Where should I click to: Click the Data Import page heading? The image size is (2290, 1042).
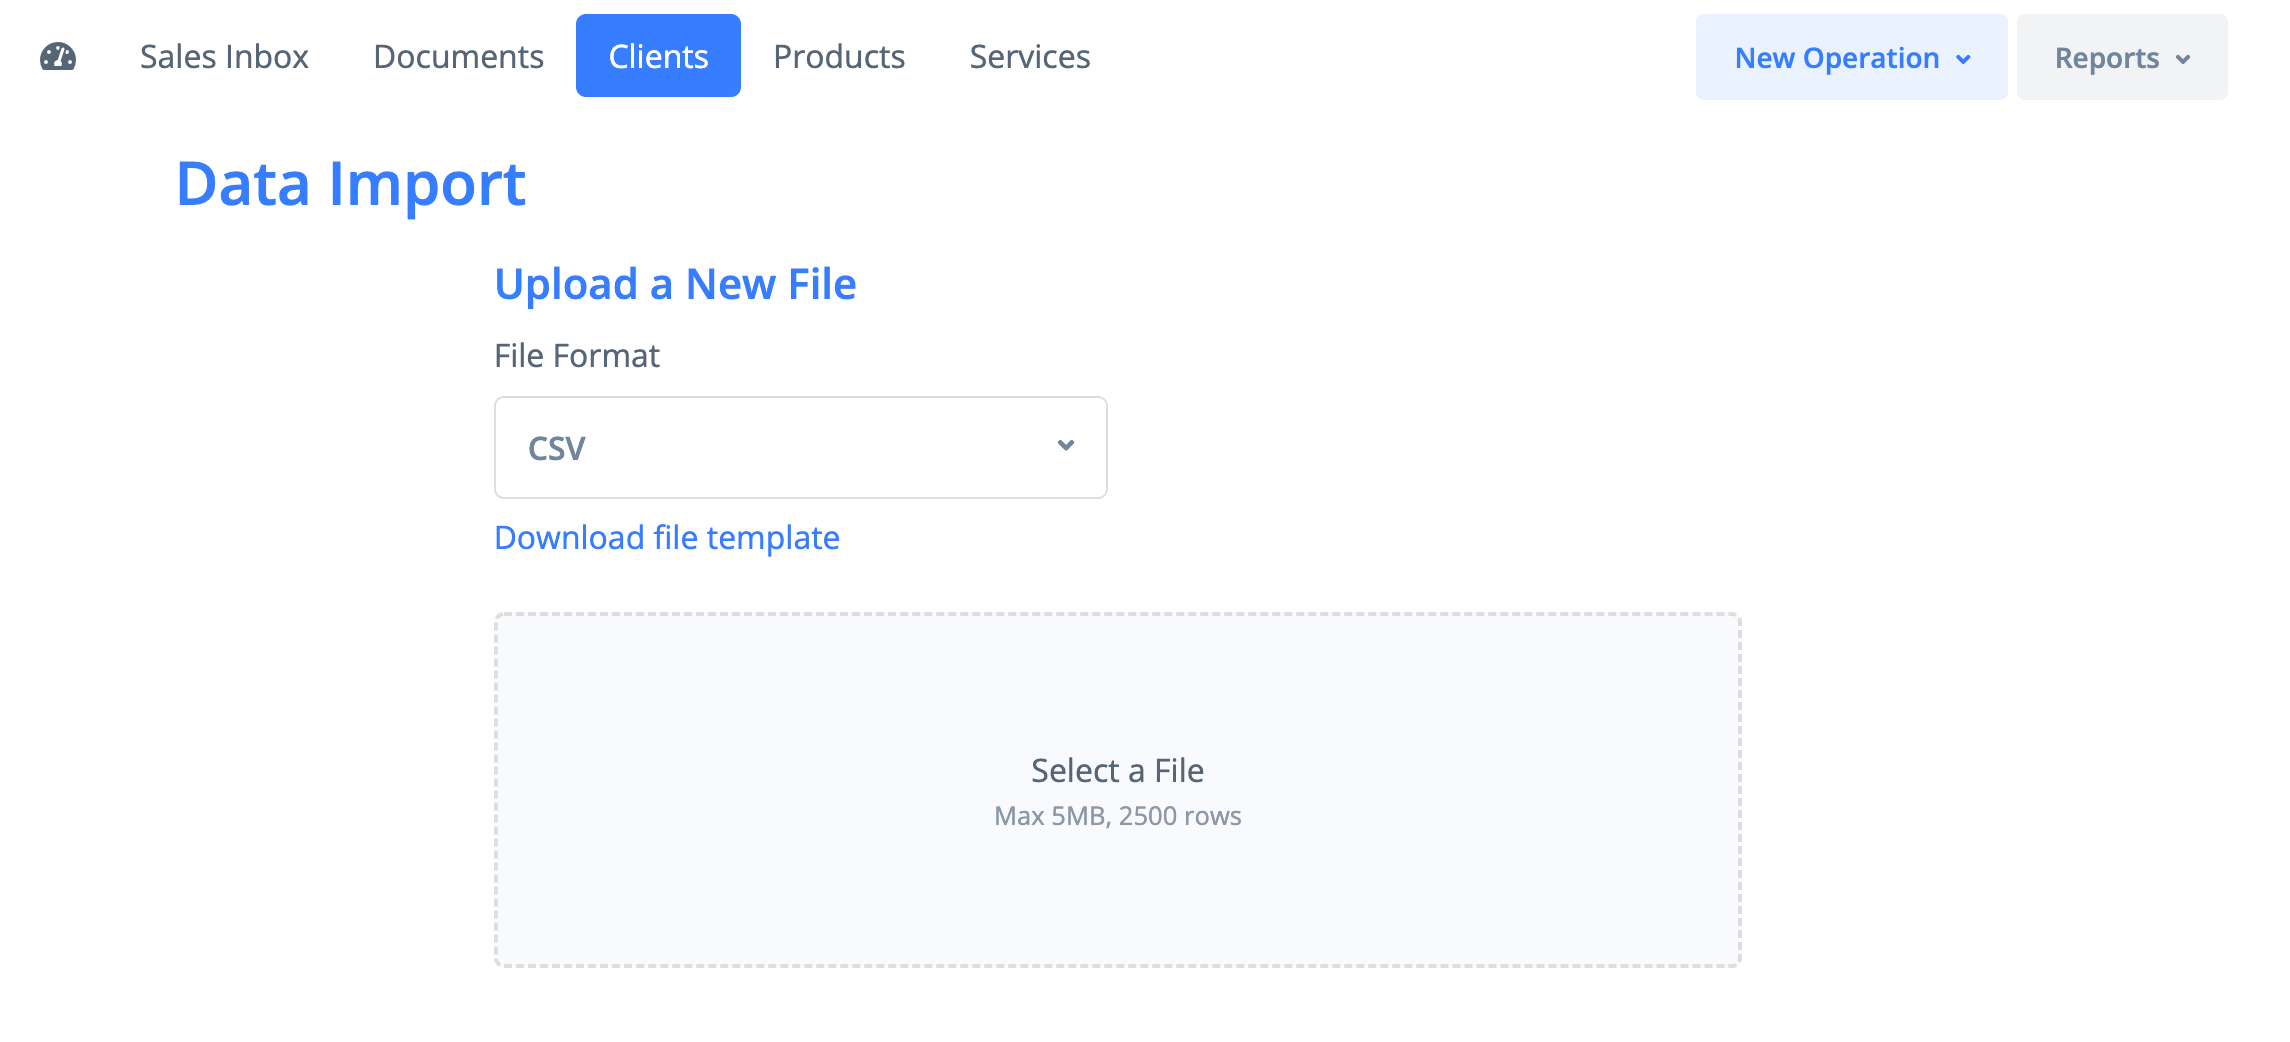[350, 184]
